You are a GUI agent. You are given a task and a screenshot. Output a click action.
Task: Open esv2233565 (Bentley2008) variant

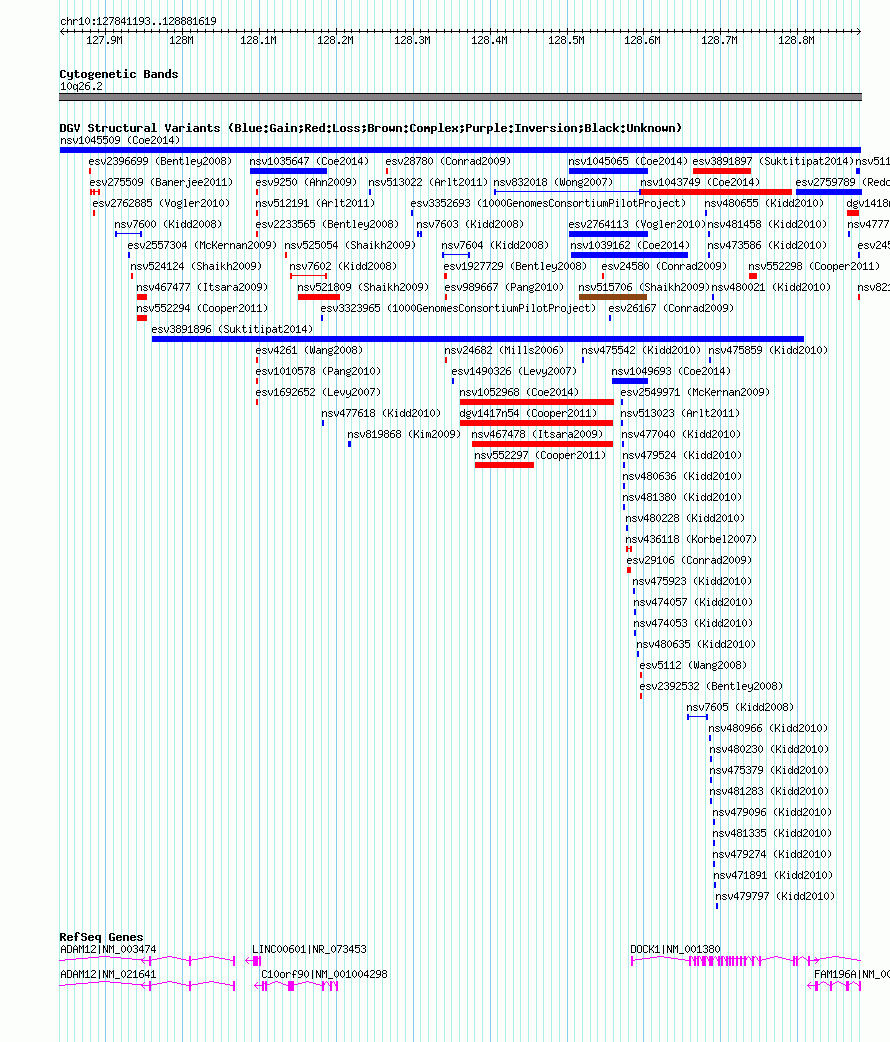point(327,225)
